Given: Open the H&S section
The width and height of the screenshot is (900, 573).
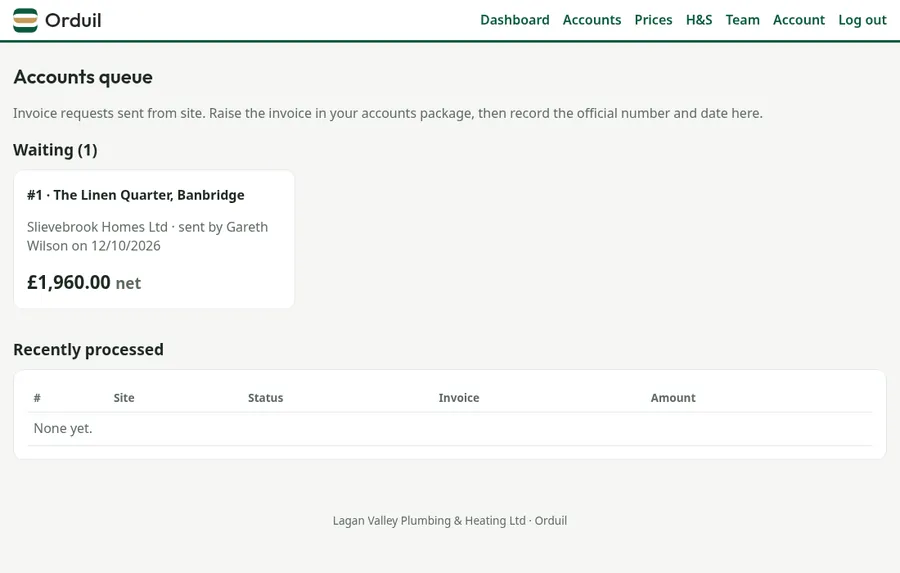Looking at the screenshot, I should click(x=699, y=20).
